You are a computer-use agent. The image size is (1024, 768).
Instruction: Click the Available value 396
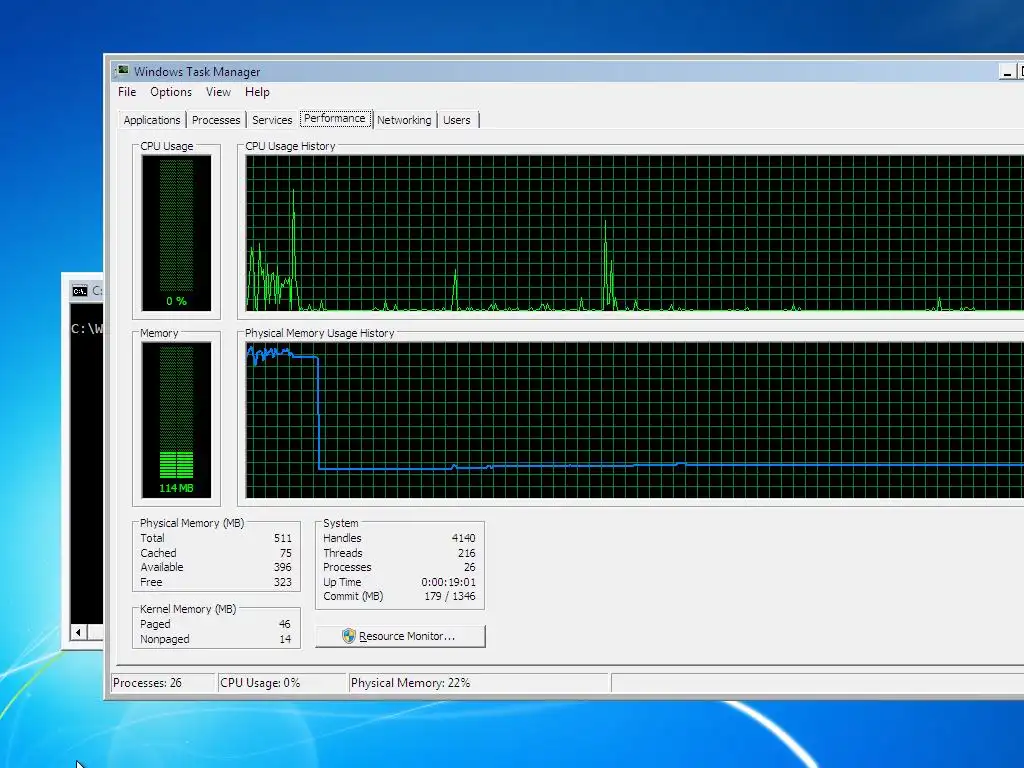(283, 568)
